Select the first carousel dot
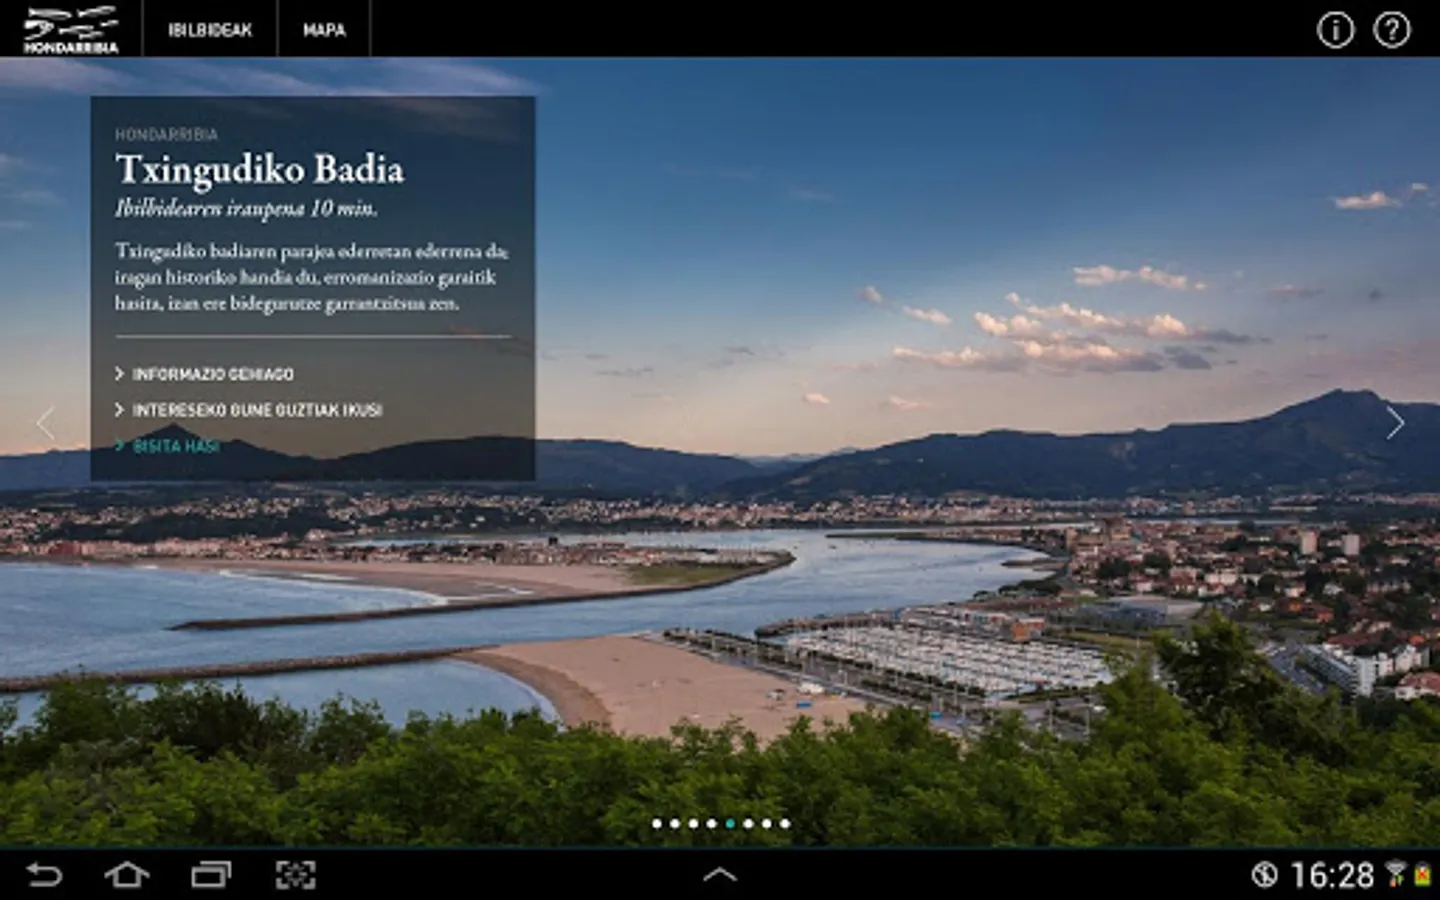 point(657,824)
